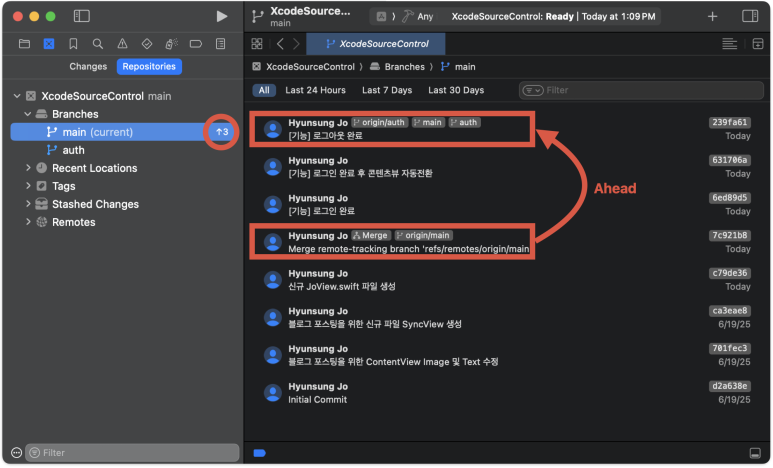
Task: Expand the Remotes group
Action: [x=28, y=222]
